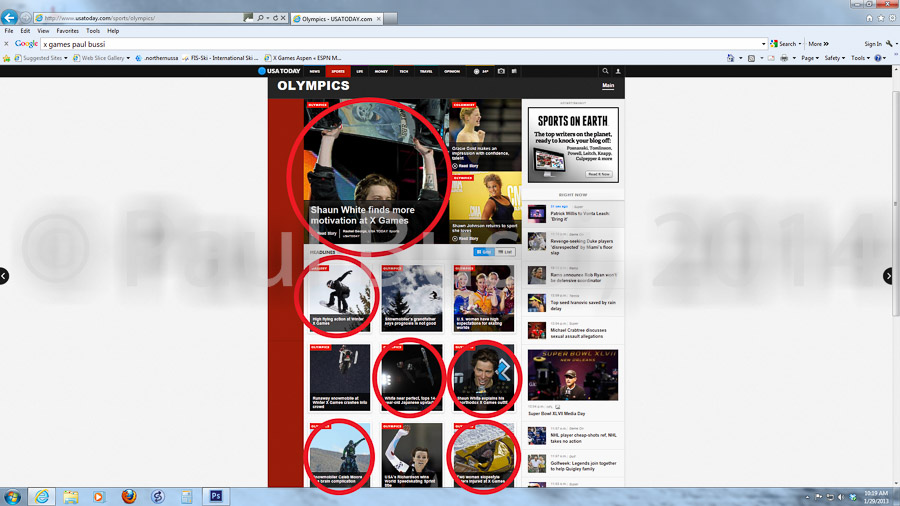900x506 pixels.
Task: Click the Print icon in command bar
Action: [784, 58]
